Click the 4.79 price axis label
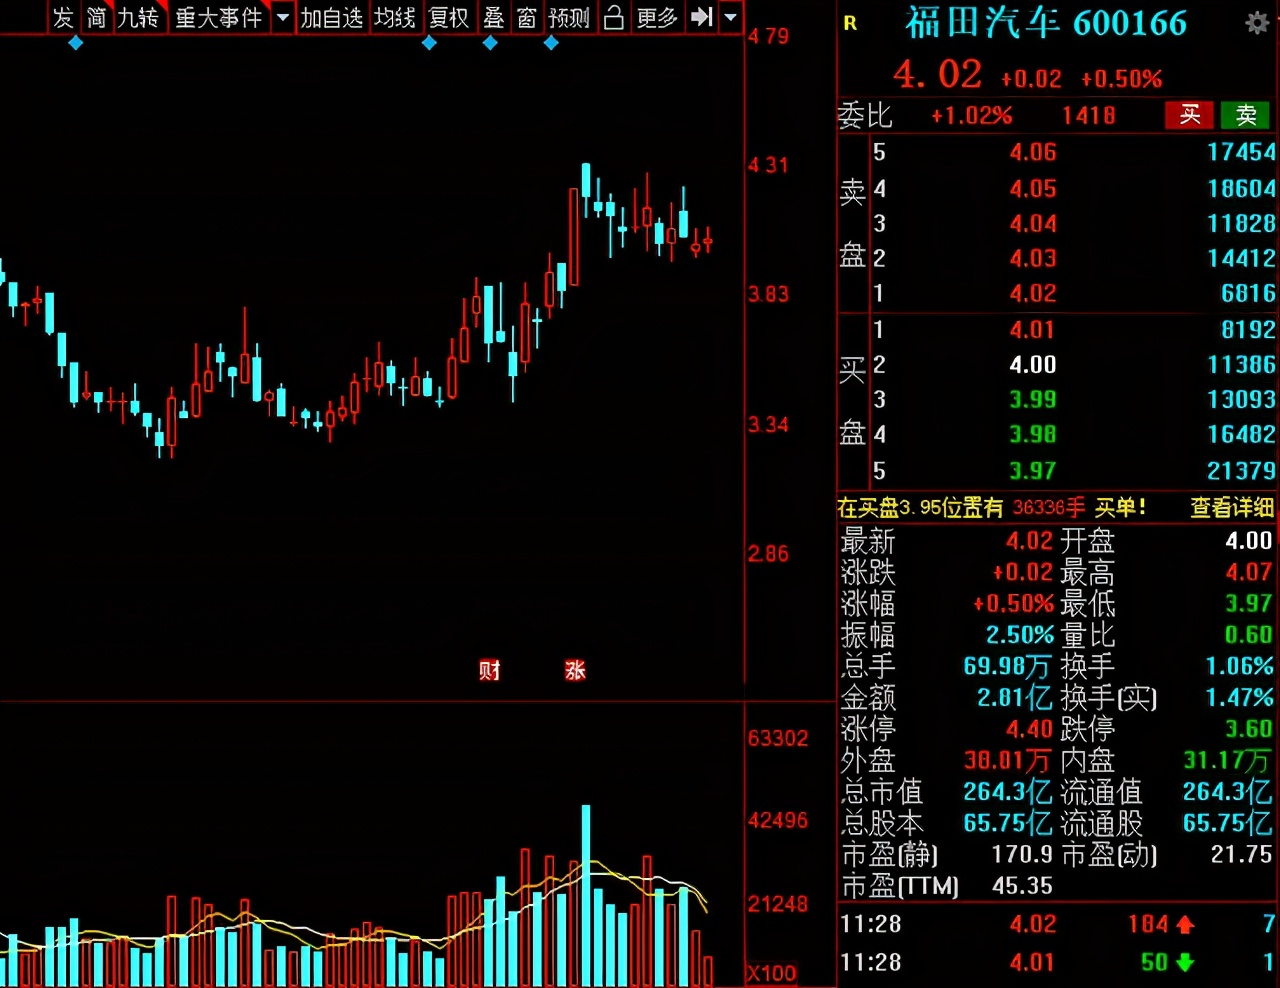Screen dimensions: 1280x988 (768, 36)
